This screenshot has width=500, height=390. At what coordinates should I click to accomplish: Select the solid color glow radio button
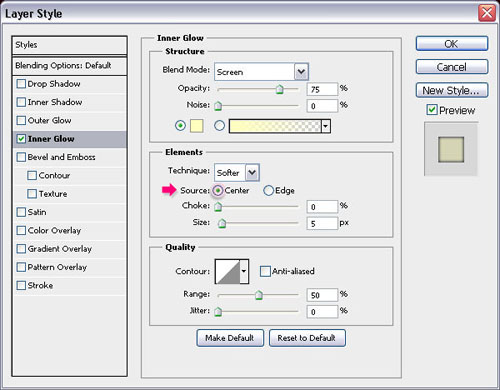coord(180,126)
